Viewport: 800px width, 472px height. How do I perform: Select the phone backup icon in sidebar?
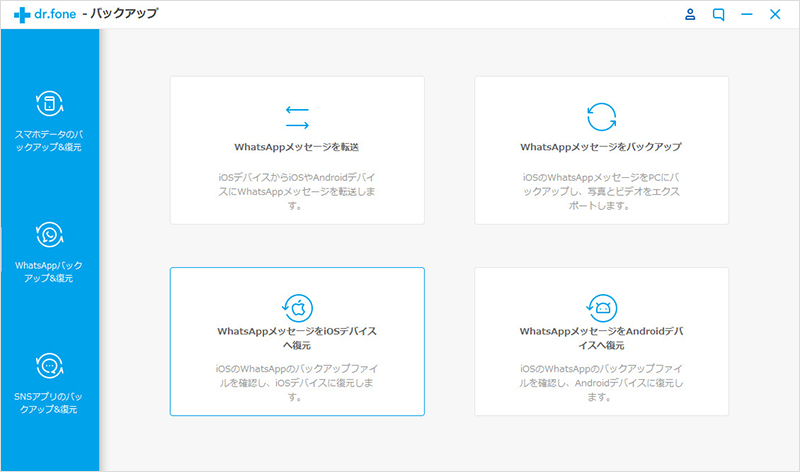49,104
